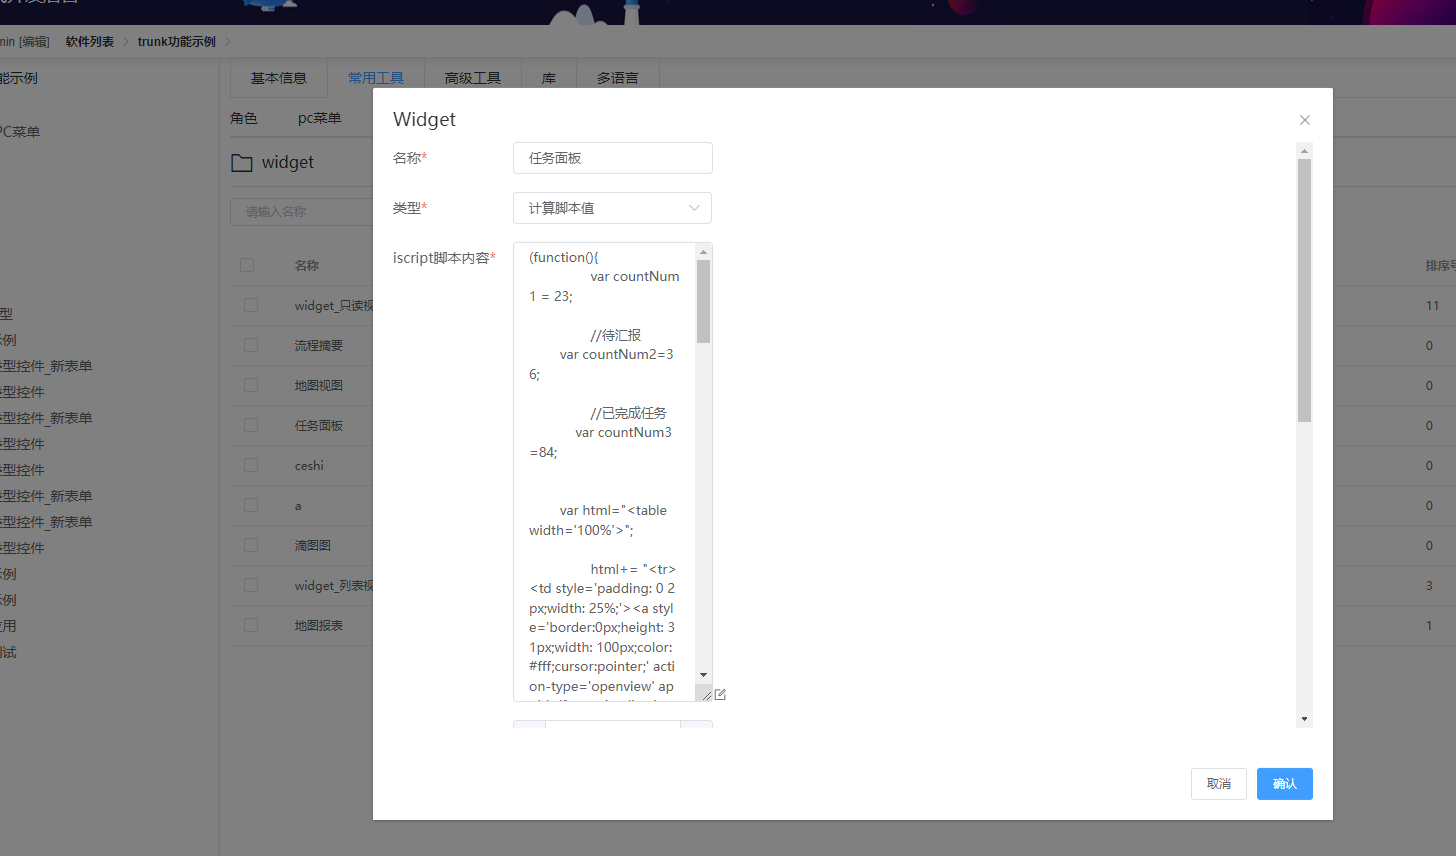This screenshot has width=1456, height=856.
Task: Click 软件列表 breadcrumb link
Action: tap(90, 41)
